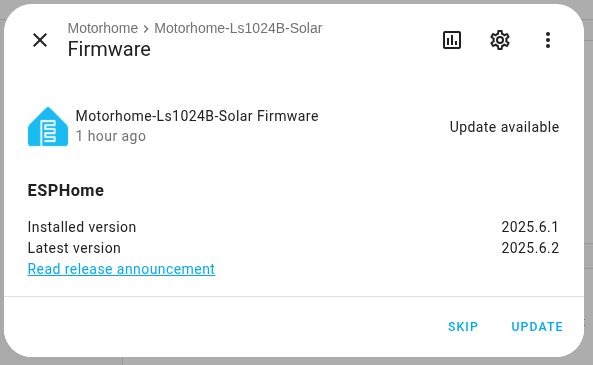This screenshot has width=593, height=365.
Task: Click the Motorhome breadcrumb
Action: coord(102,28)
